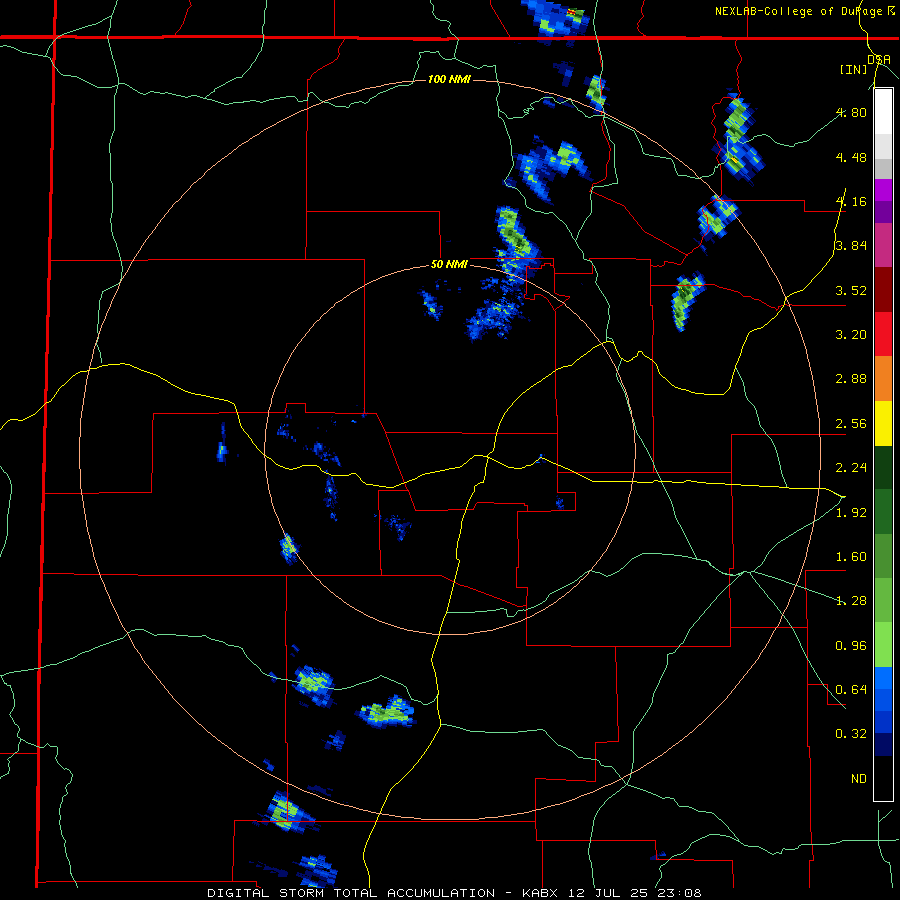This screenshot has width=900, height=900.
Task: Click the 4.80 legend value
Action: [852, 112]
